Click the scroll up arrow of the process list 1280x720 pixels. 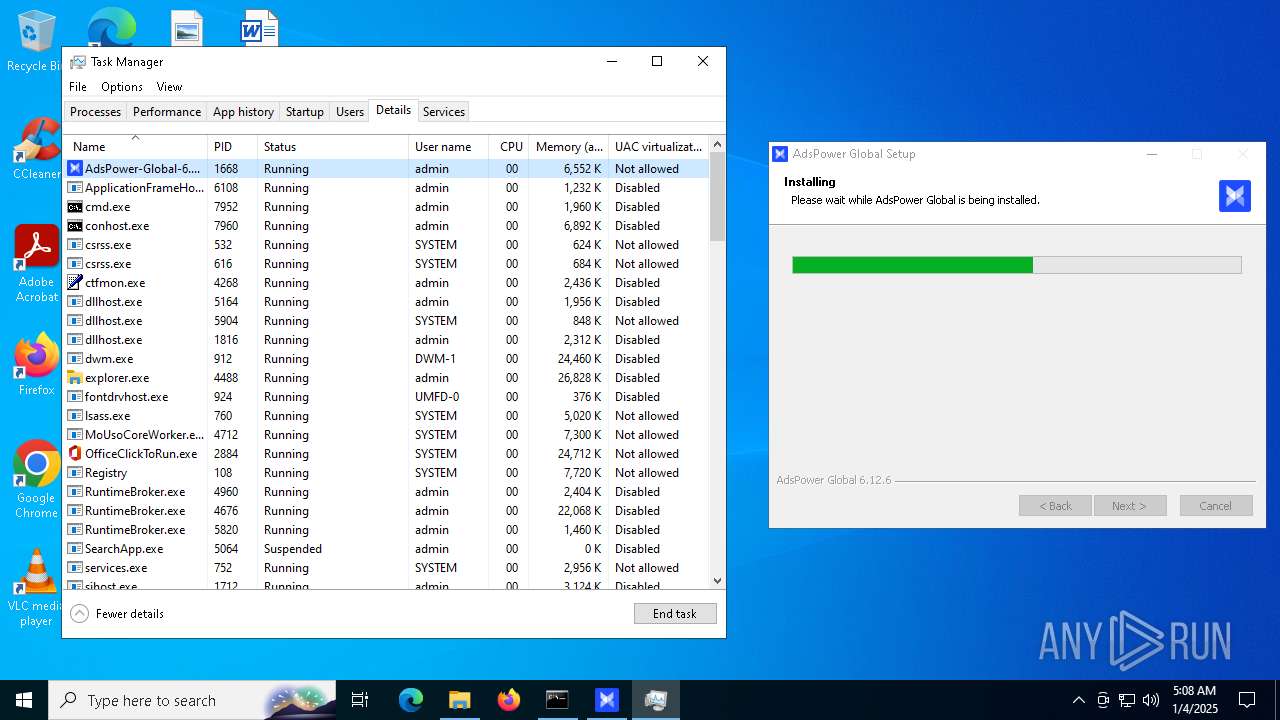(717, 145)
